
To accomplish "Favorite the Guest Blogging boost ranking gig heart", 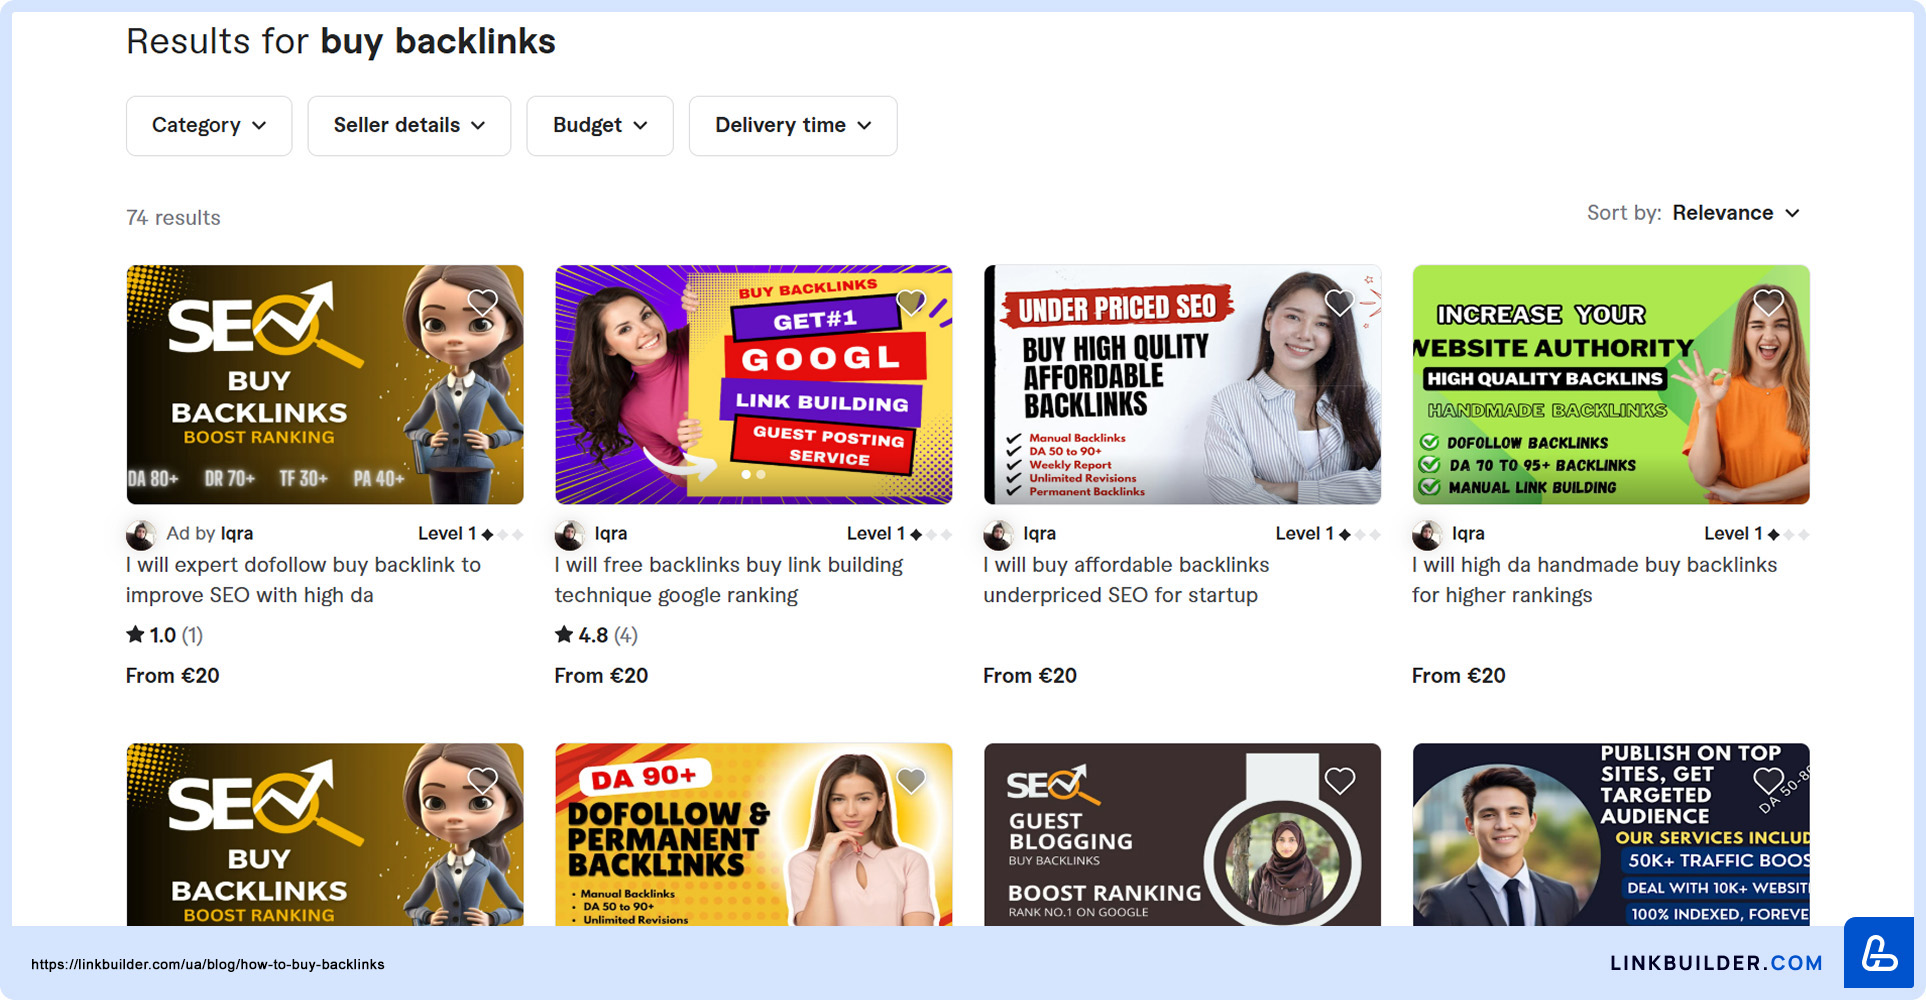I will tap(1340, 780).
